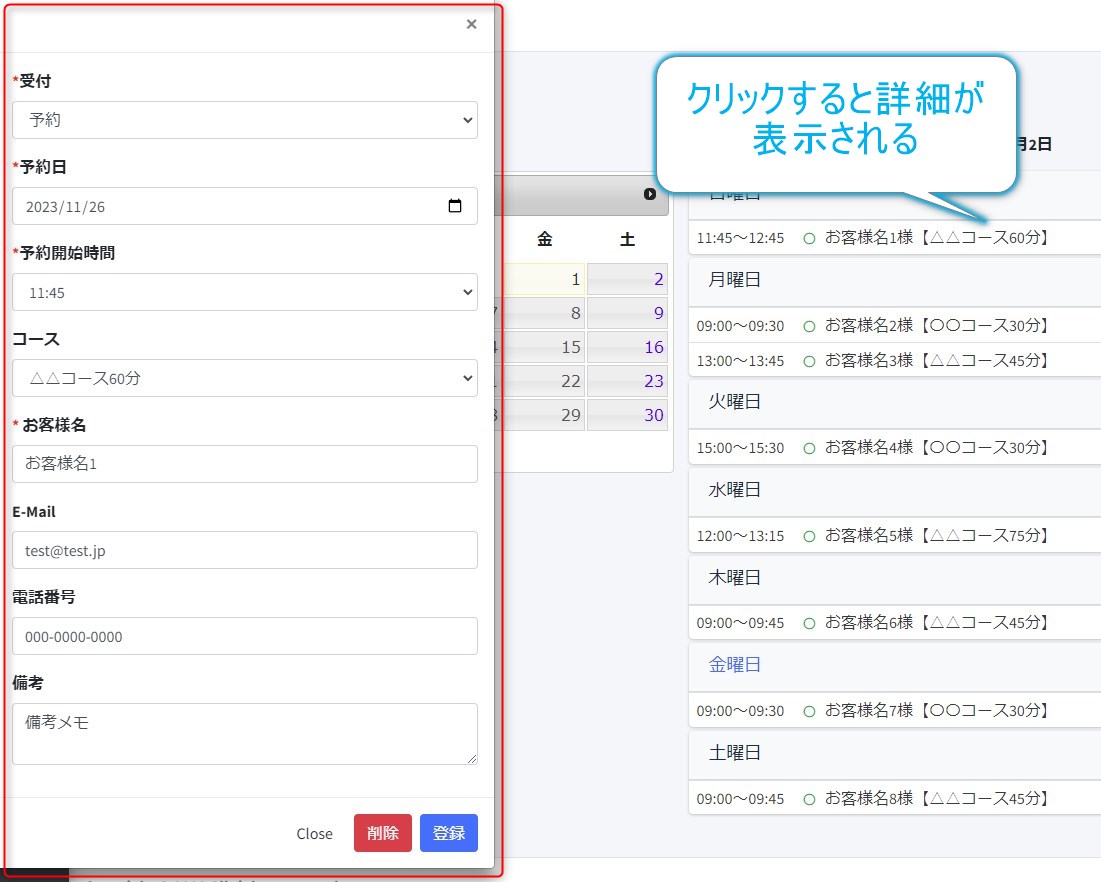
Task: Click the × icon atop the reservation modal
Action: [471, 24]
